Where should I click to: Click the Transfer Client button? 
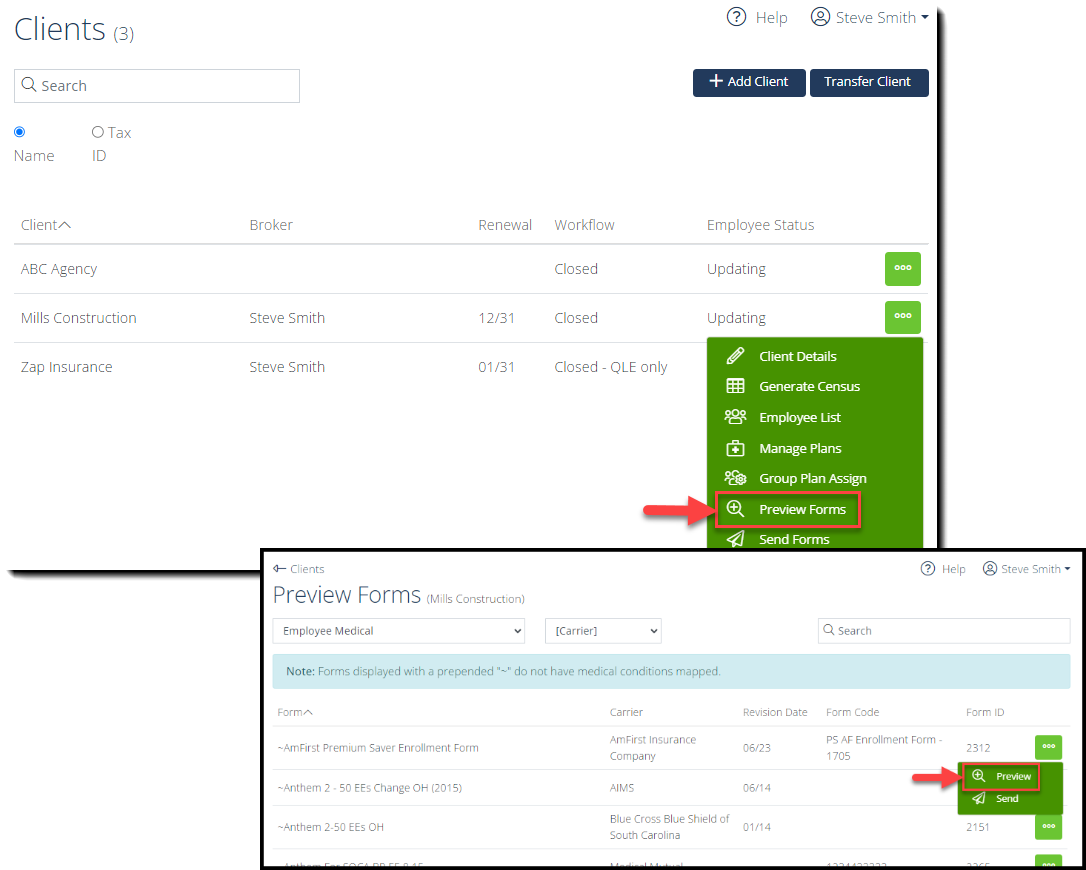(869, 82)
